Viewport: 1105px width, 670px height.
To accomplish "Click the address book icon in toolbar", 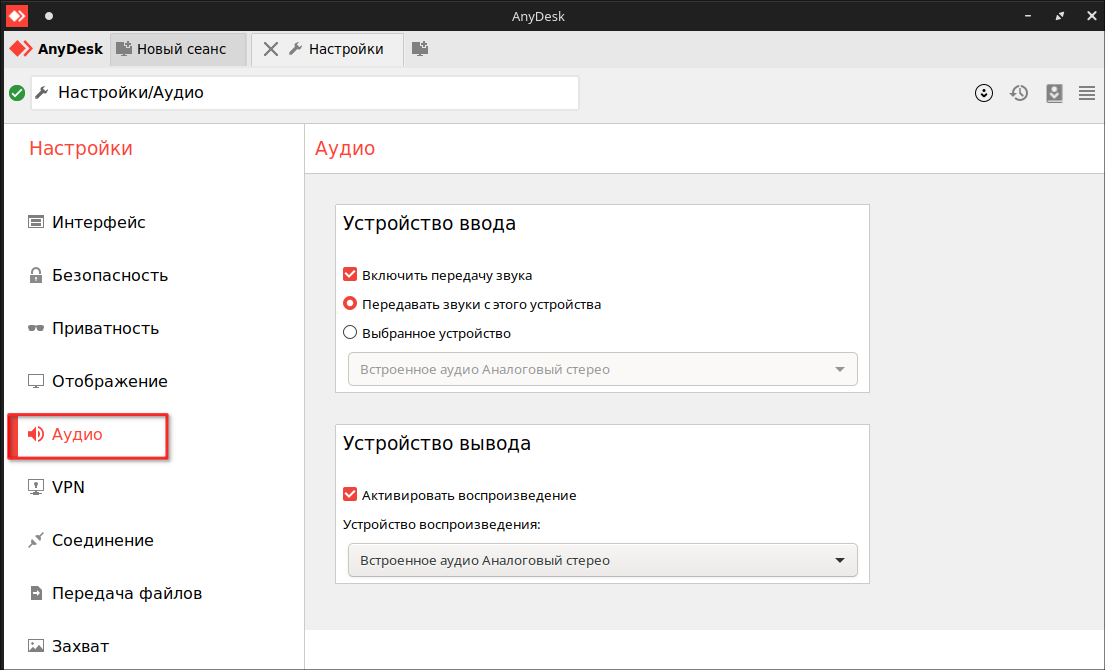I will [1054, 93].
